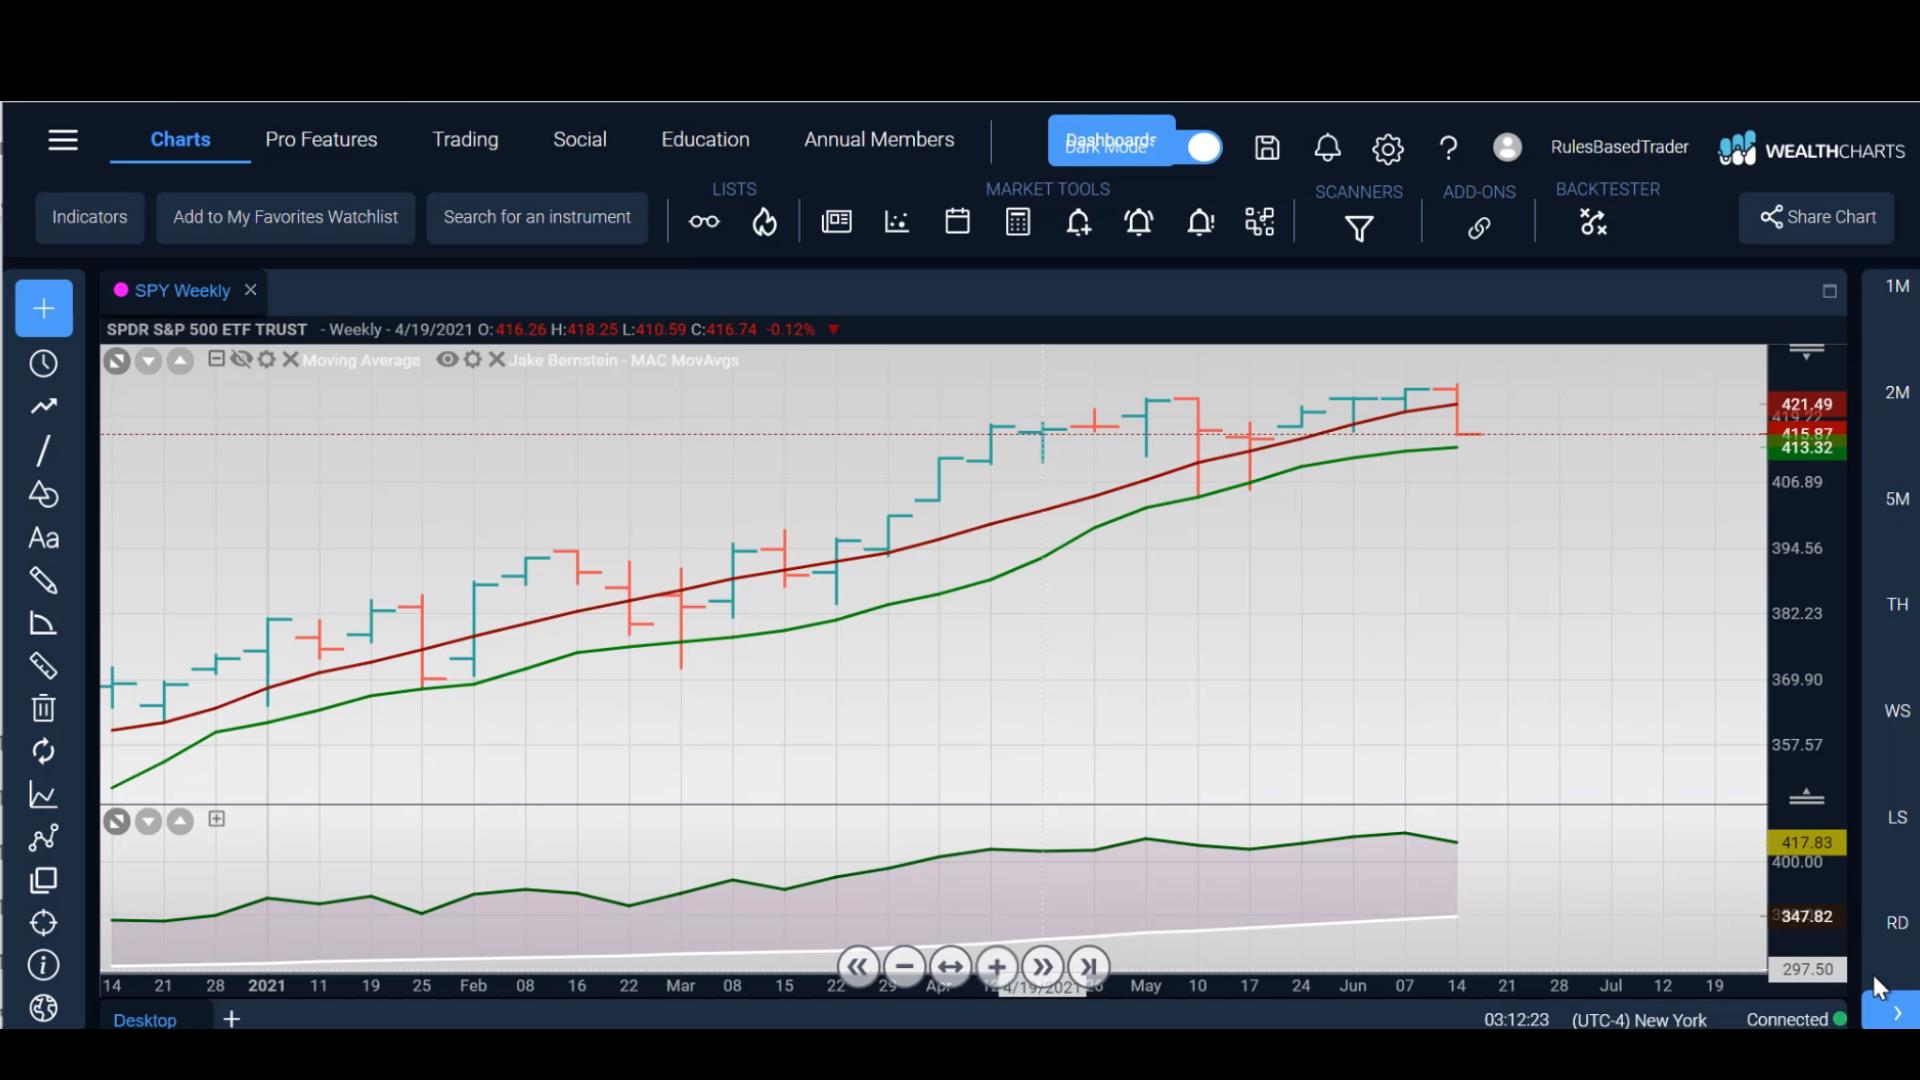The image size is (1920, 1080).
Task: Click the Share Chart button
Action: (x=1817, y=217)
